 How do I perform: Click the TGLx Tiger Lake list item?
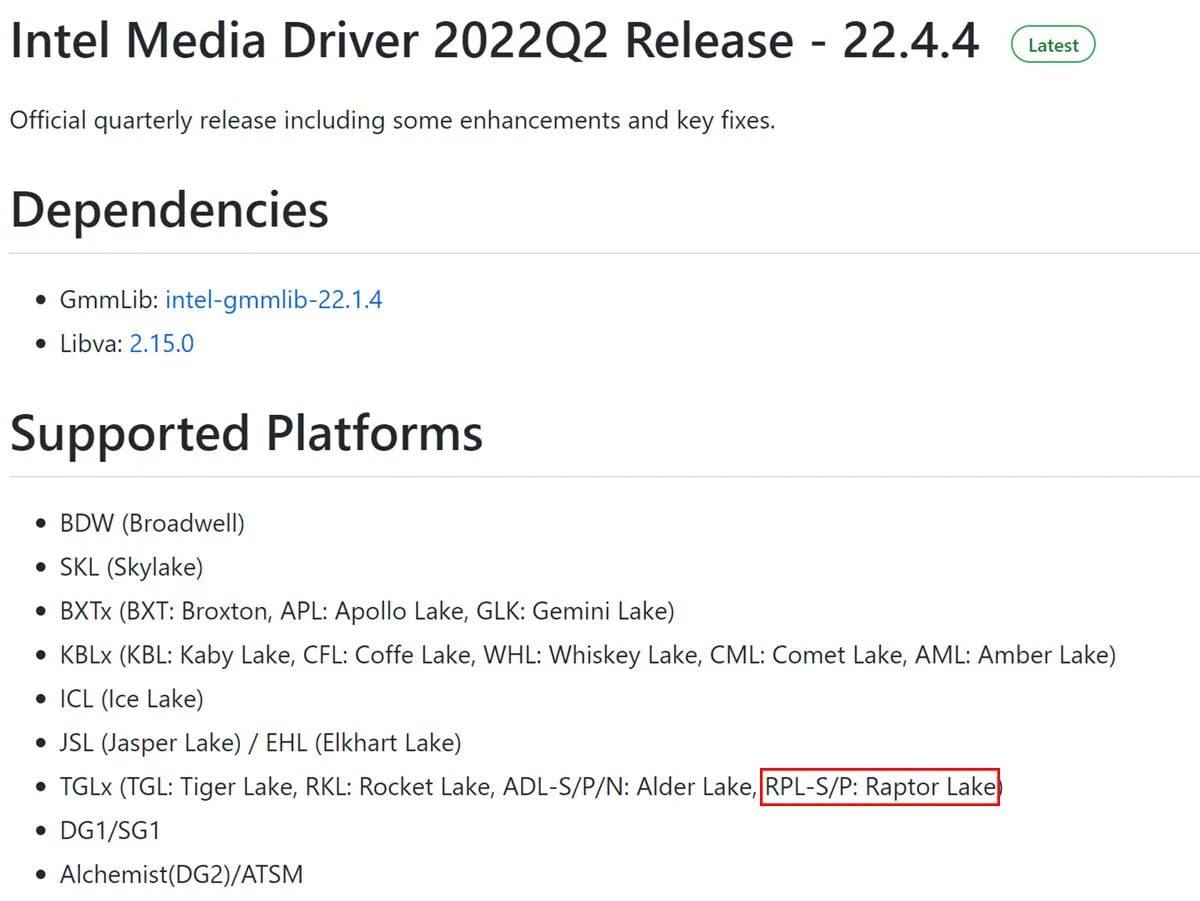point(531,787)
